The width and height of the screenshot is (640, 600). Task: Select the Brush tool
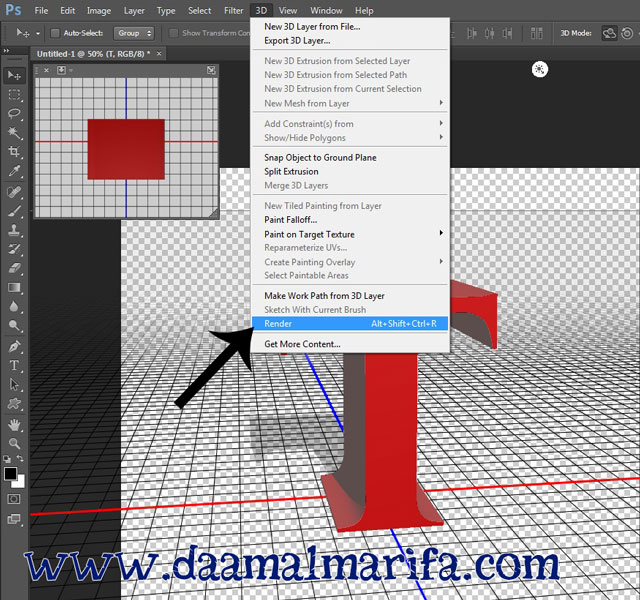(x=14, y=211)
